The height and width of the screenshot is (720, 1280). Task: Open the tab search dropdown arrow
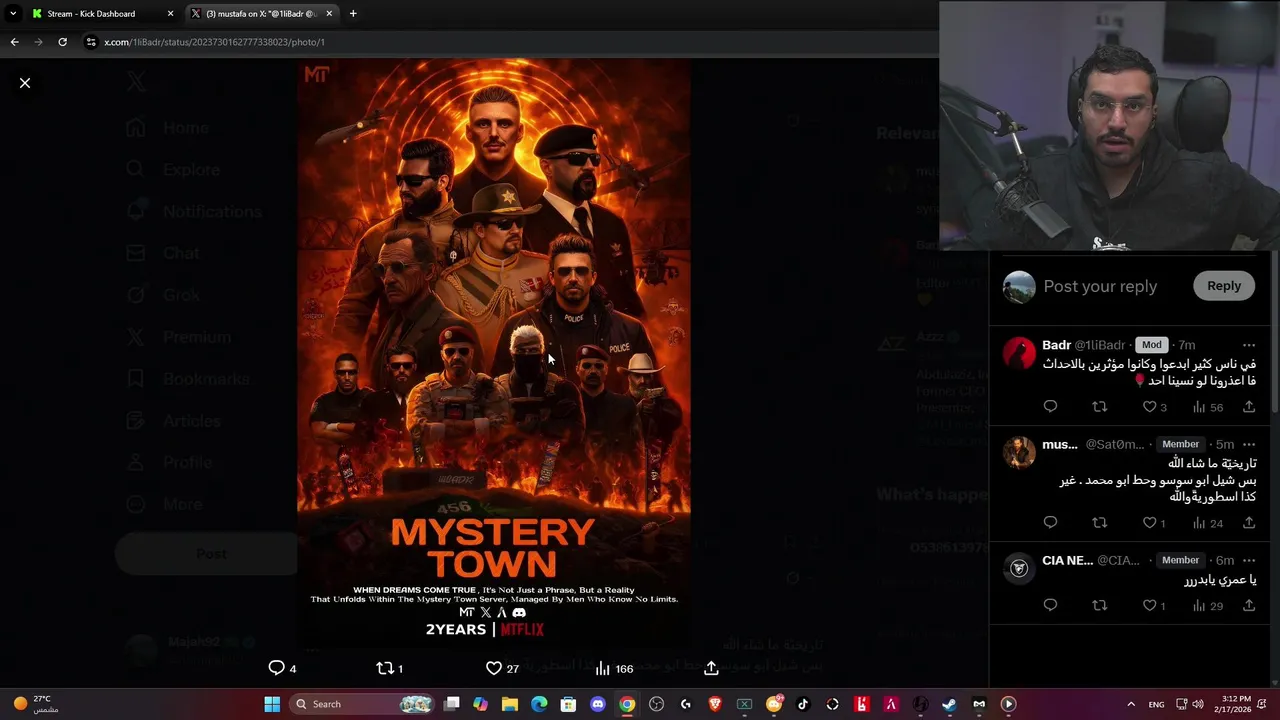point(13,14)
